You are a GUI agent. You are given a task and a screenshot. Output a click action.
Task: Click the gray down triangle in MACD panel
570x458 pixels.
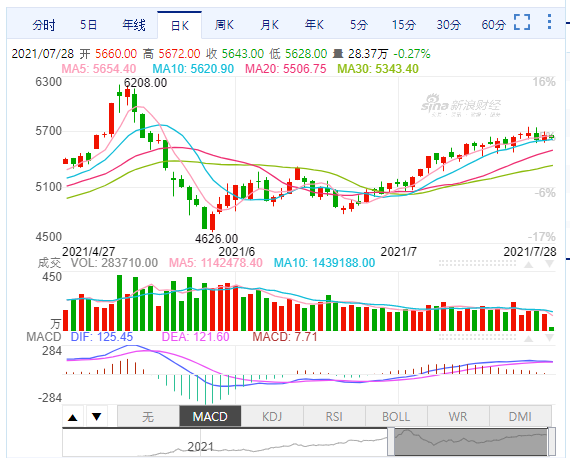(550, 339)
